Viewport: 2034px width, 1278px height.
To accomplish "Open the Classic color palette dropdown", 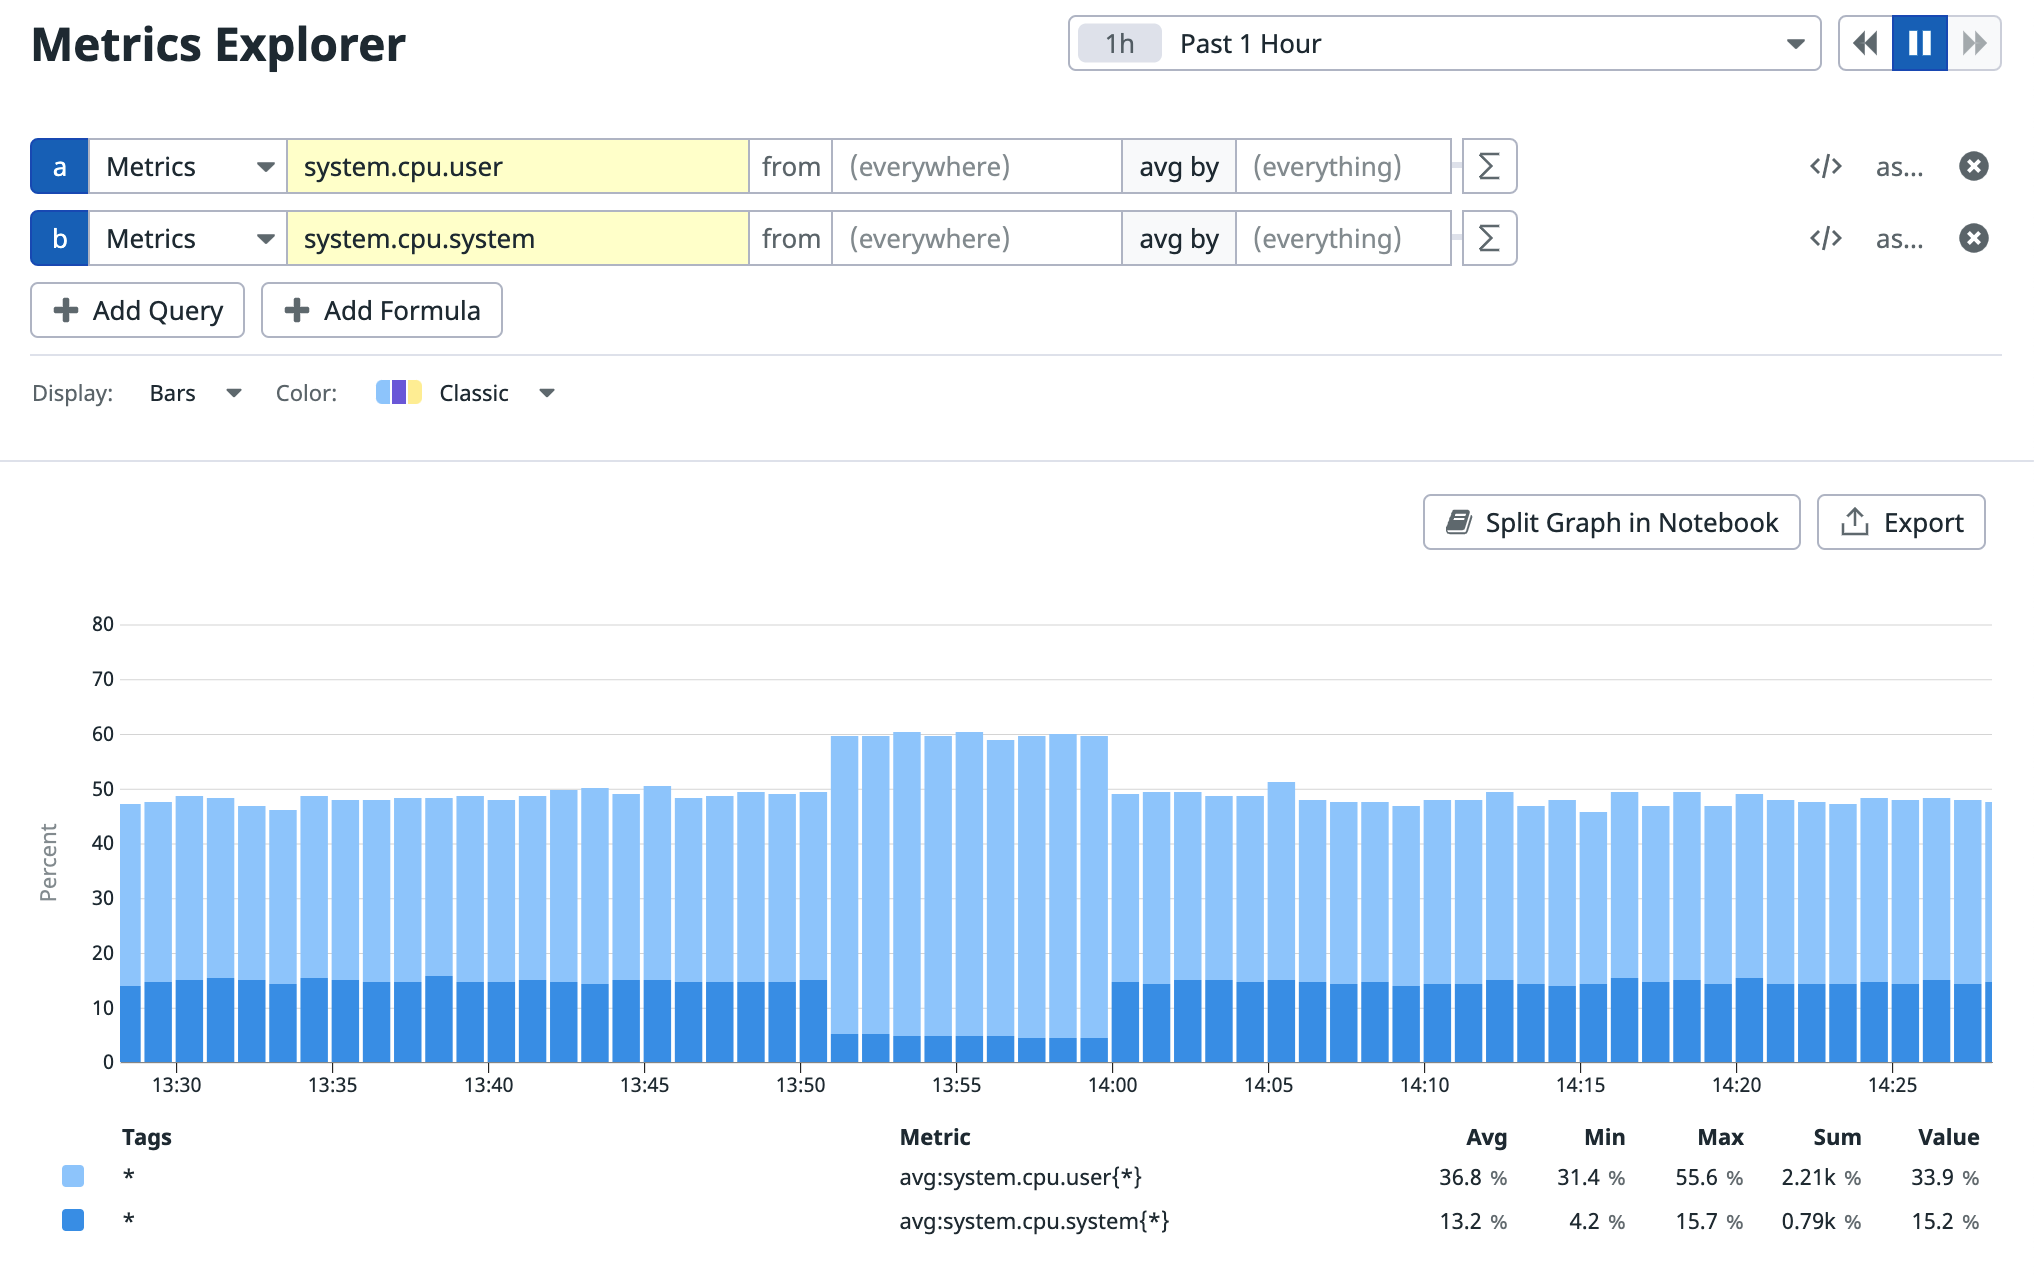I will pyautogui.click(x=466, y=393).
